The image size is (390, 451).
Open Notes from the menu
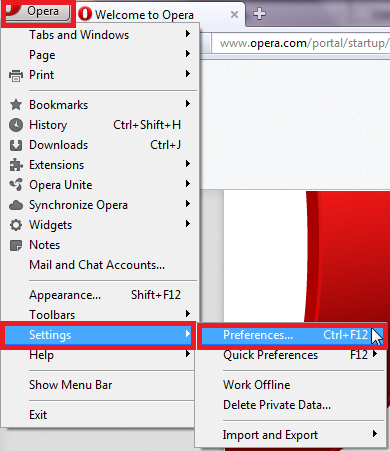(100, 245)
